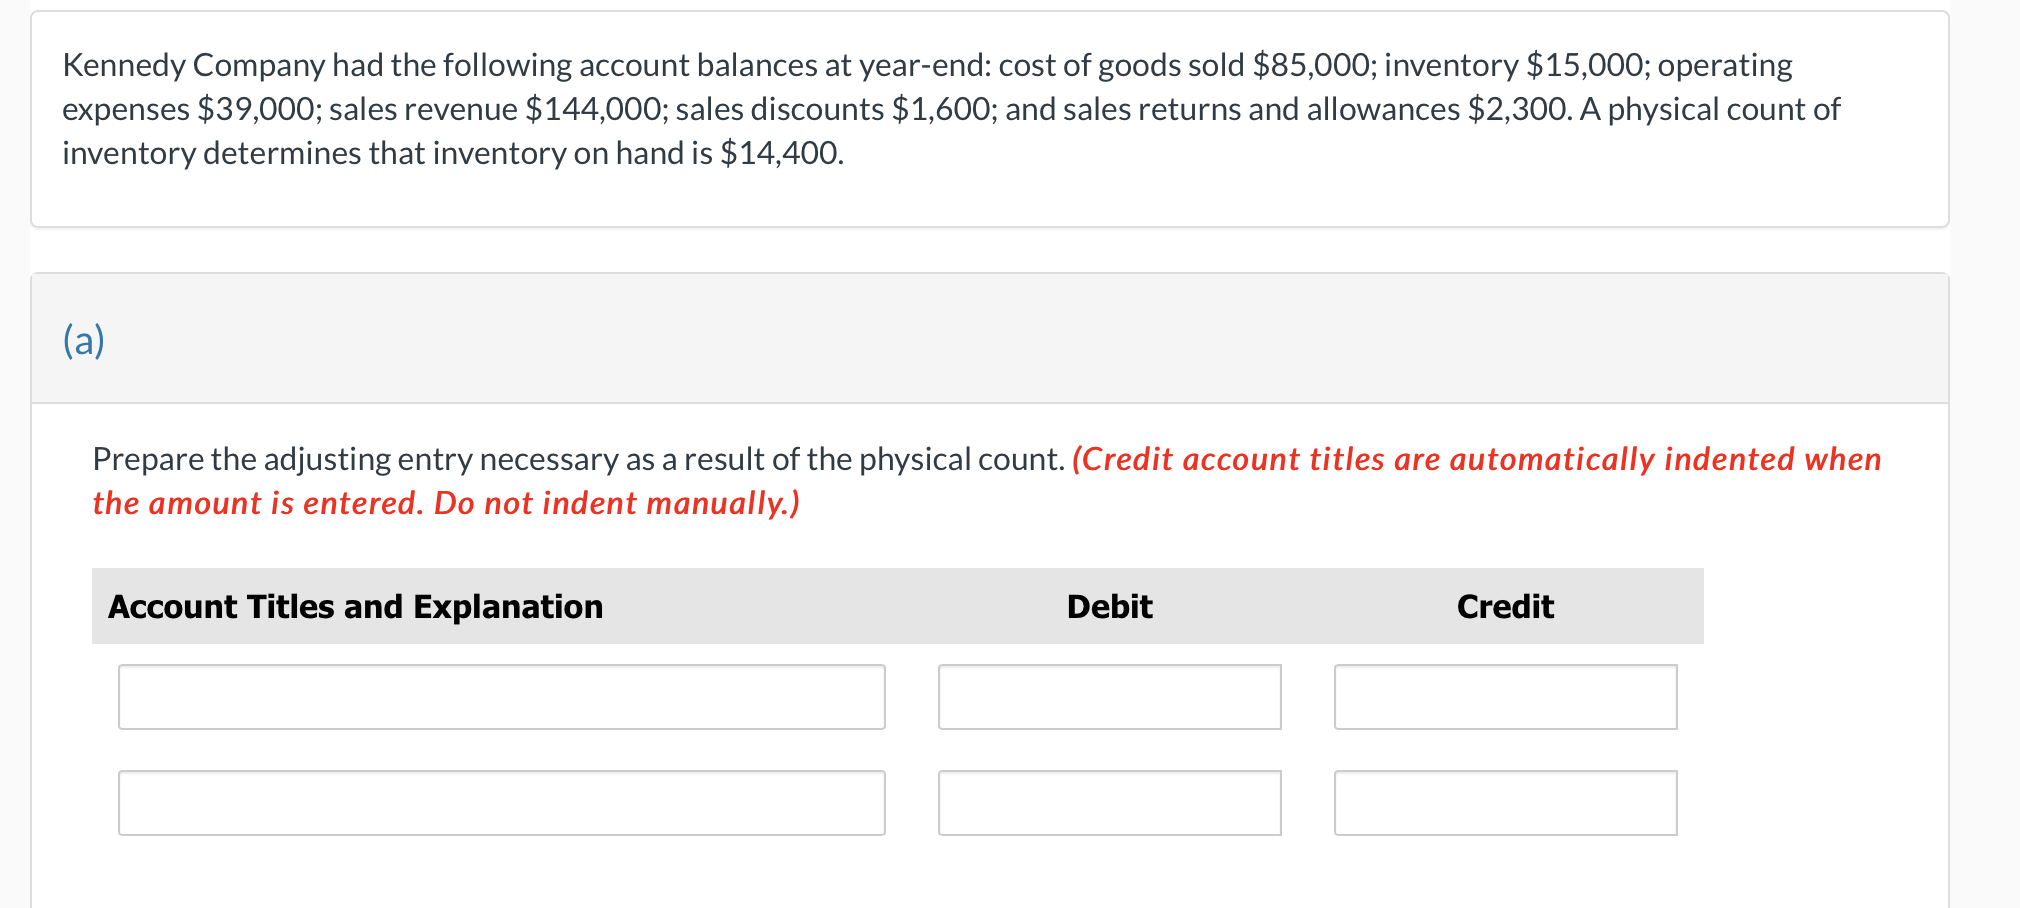Viewport: 2020px width, 908px height.
Task: Click the first journal entry row area
Action: click(900, 697)
